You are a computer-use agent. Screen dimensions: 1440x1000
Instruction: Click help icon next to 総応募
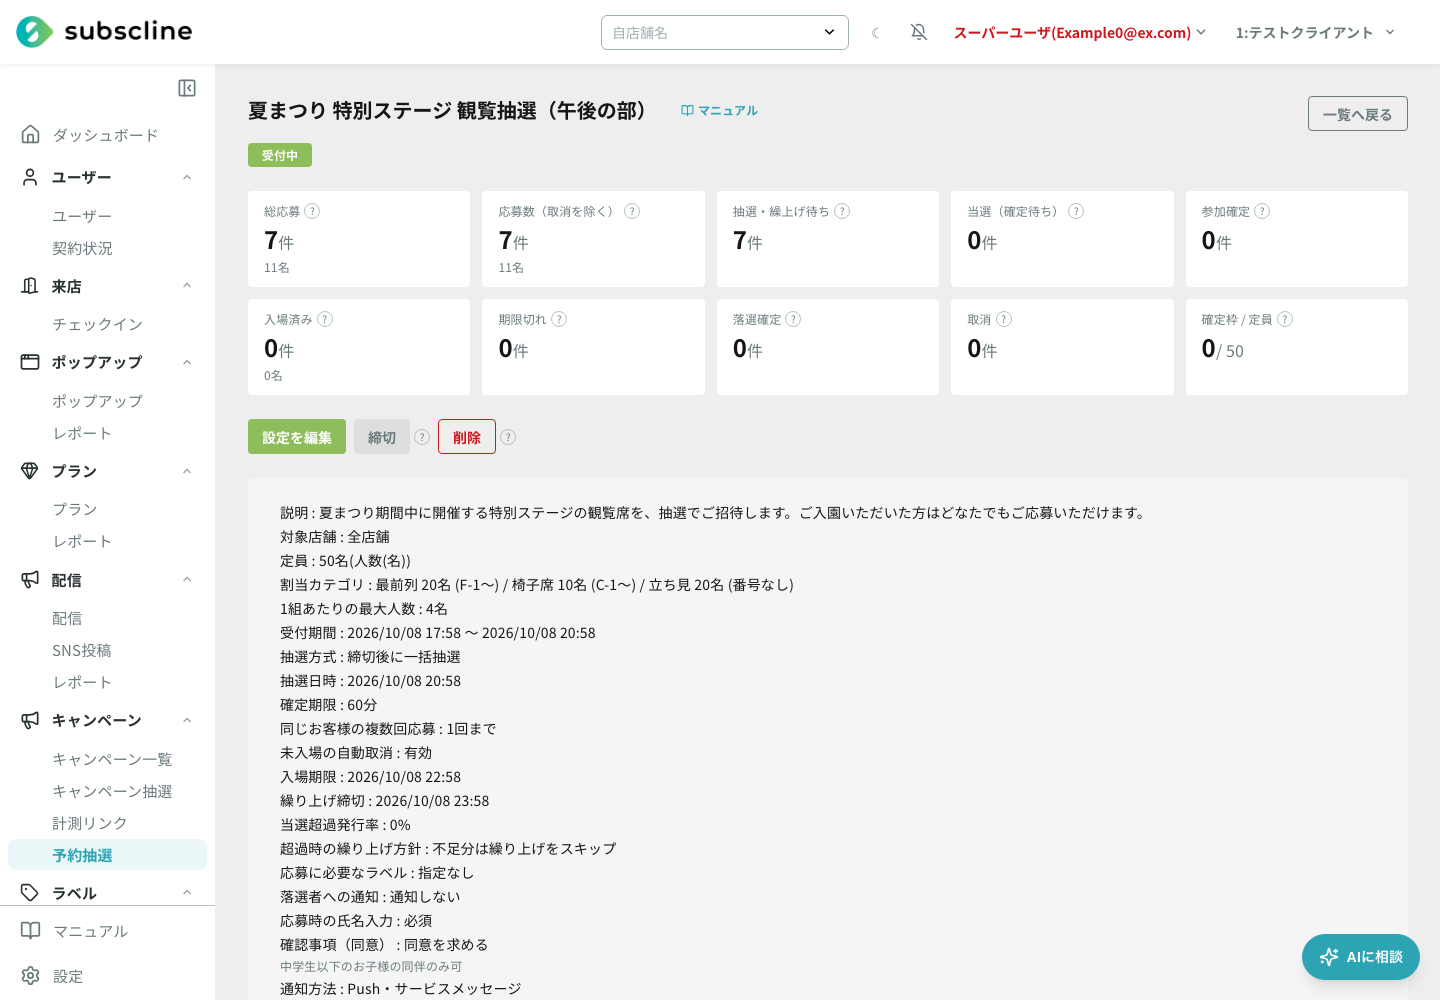tap(312, 211)
